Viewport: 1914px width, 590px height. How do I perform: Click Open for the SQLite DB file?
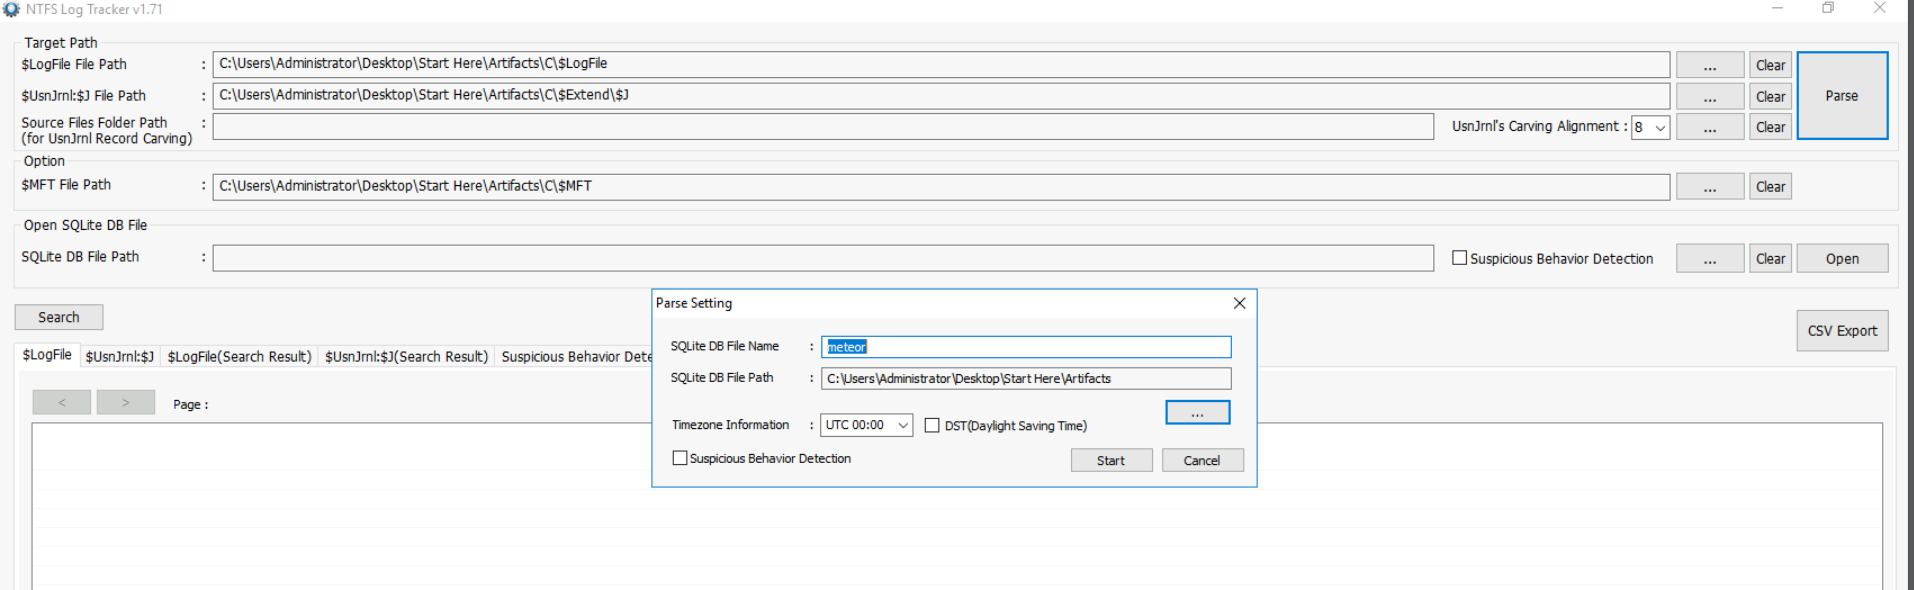click(1842, 259)
